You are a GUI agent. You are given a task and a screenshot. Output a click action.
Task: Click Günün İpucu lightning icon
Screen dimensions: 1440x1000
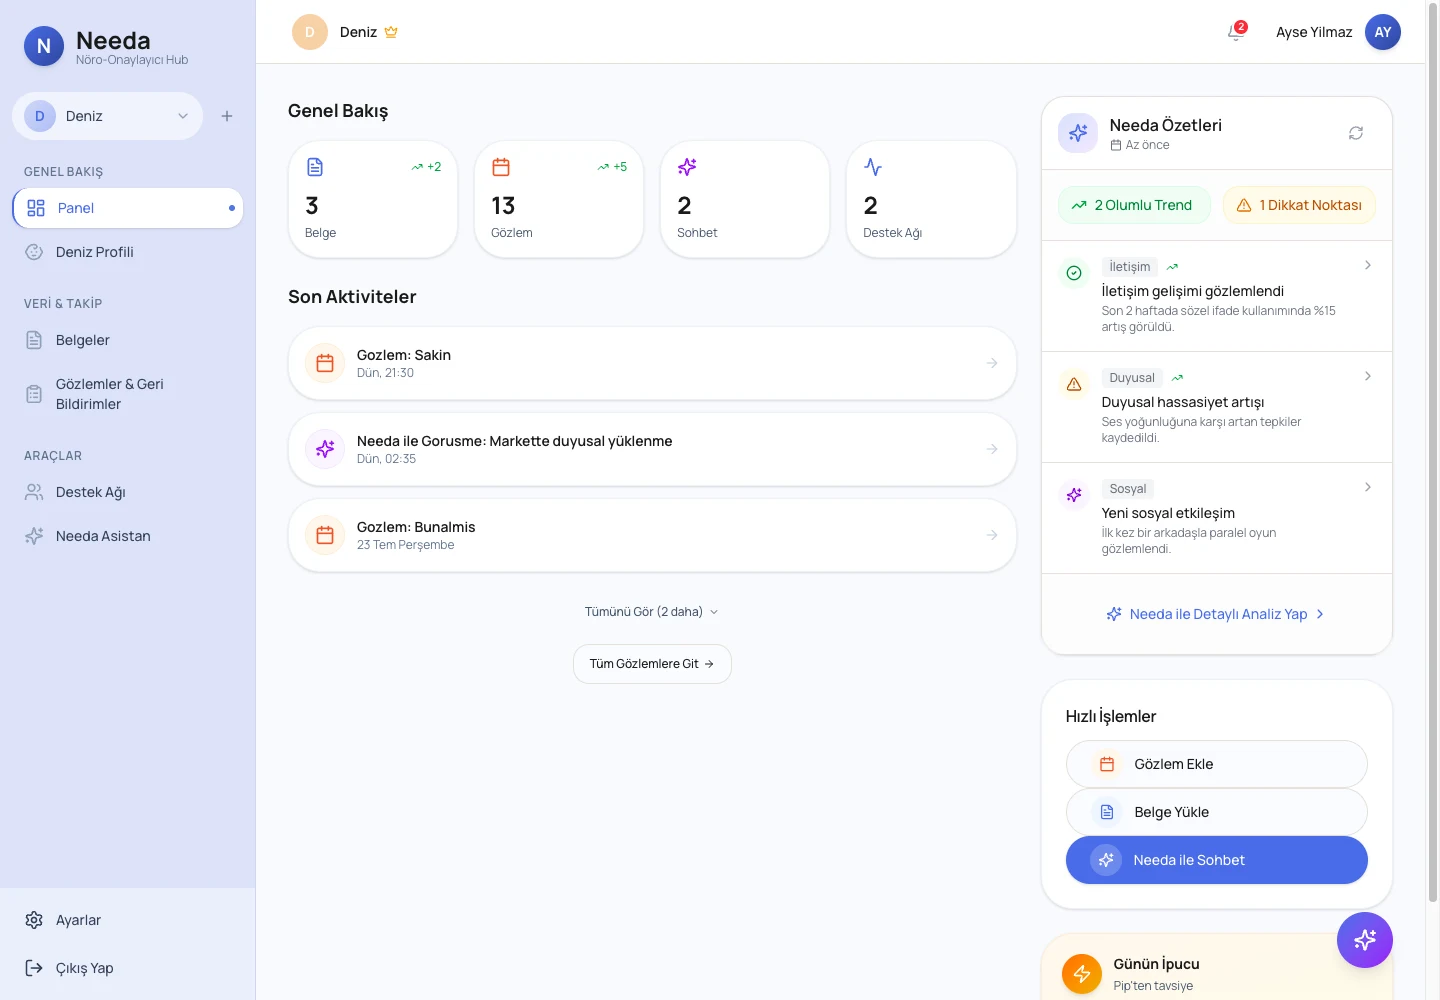pos(1082,974)
